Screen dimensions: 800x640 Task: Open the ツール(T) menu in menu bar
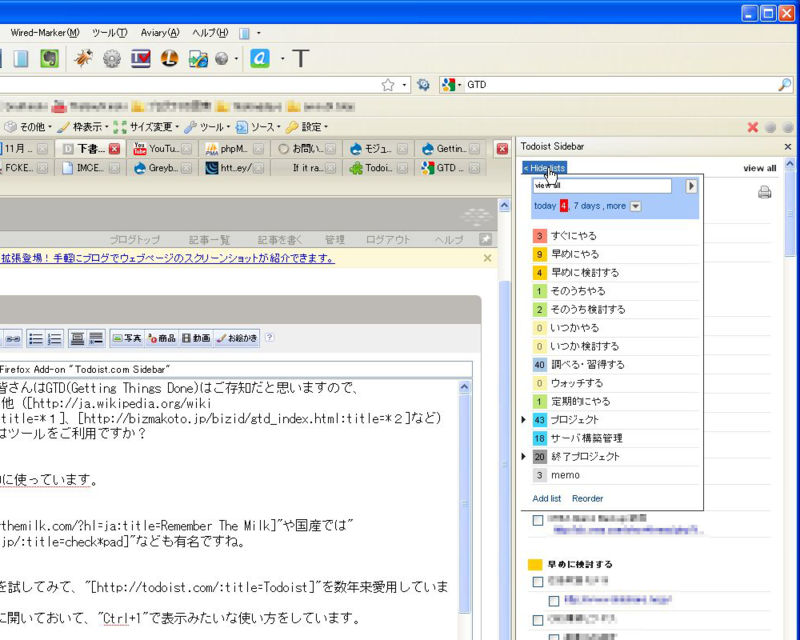(x=110, y=33)
